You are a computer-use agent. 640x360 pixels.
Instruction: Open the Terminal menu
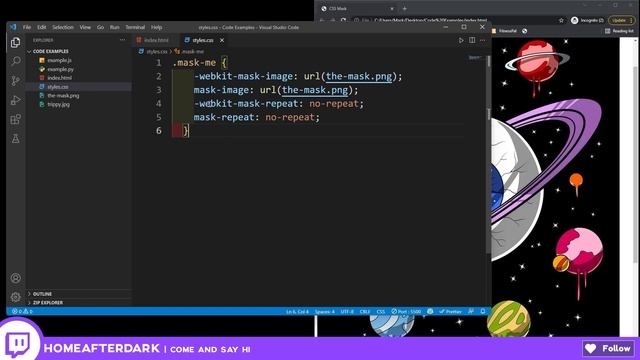(135, 27)
